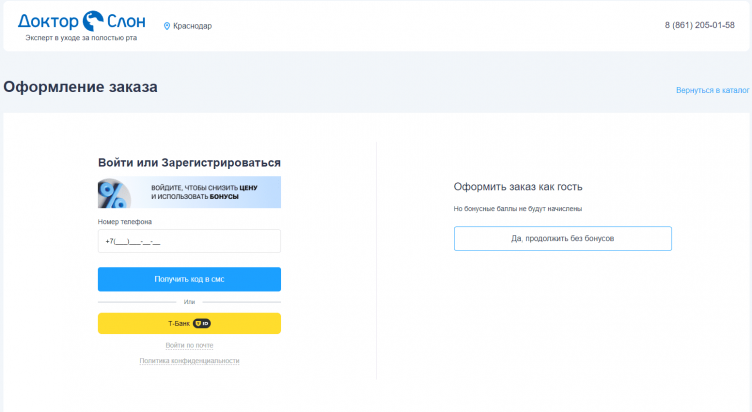Click tagline Эксперт в уходе за полостью рта
This screenshot has width=752, height=412.
pos(81,38)
